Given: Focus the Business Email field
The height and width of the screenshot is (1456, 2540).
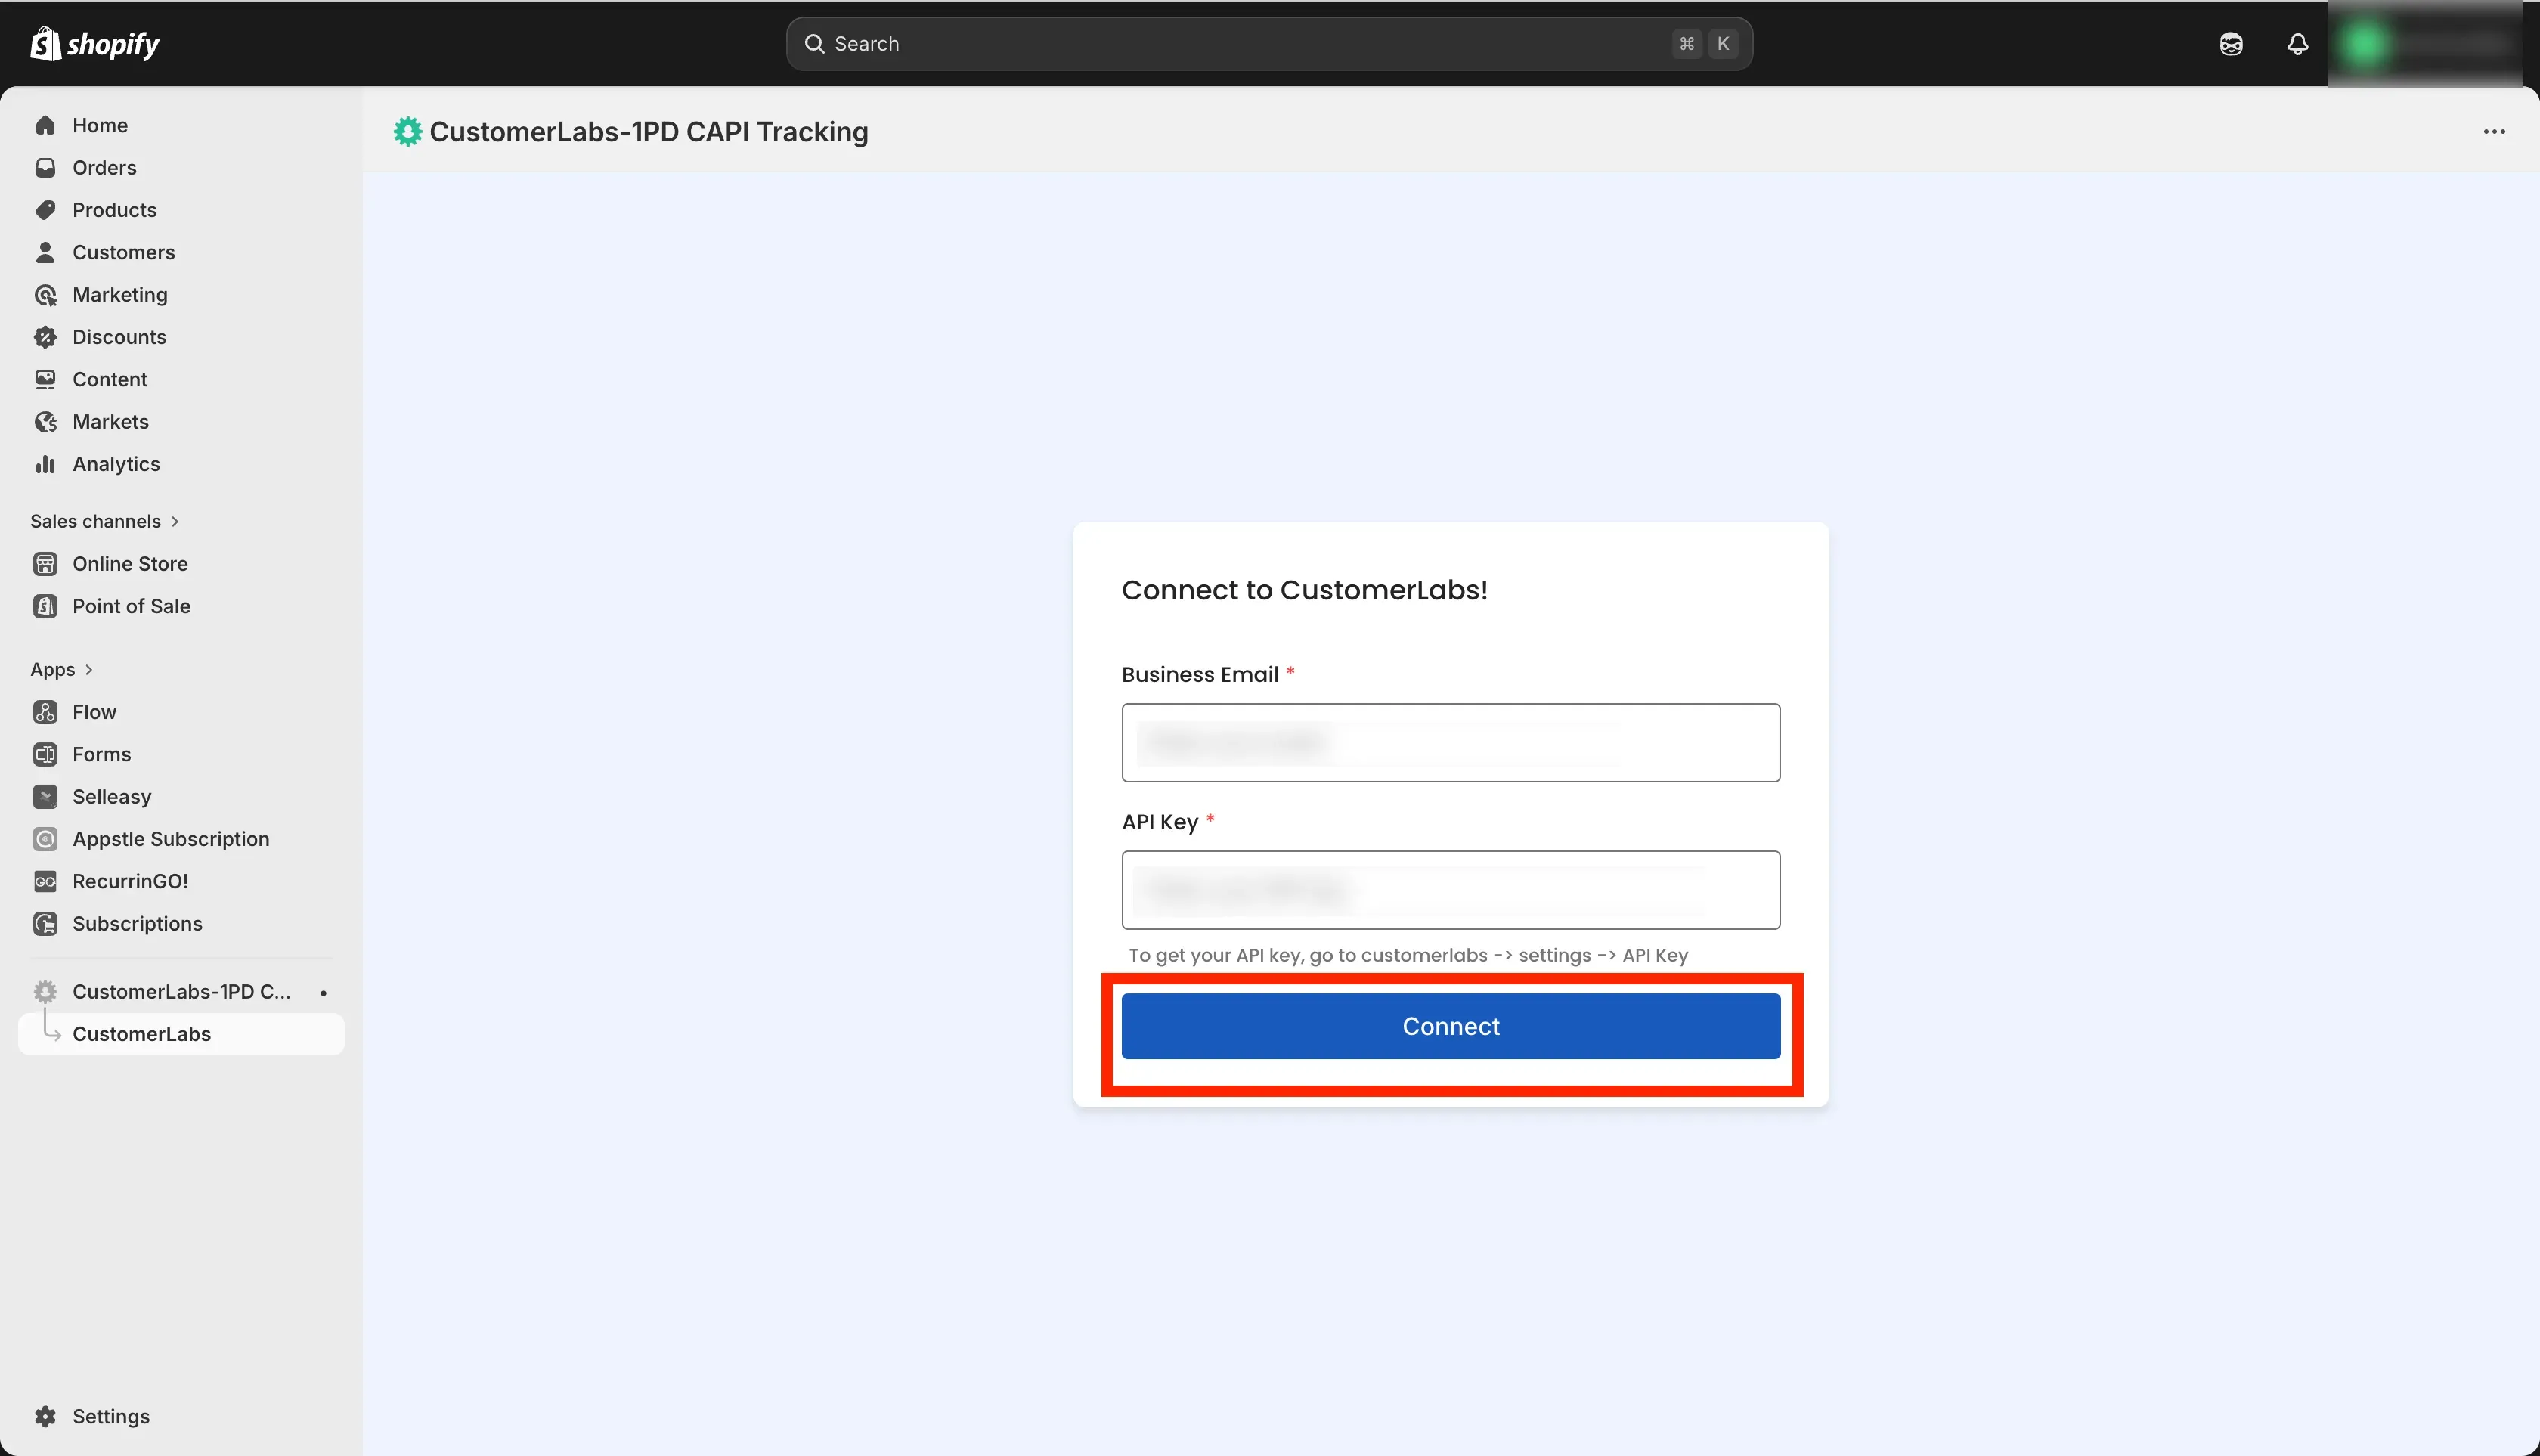Looking at the screenshot, I should 1451,742.
